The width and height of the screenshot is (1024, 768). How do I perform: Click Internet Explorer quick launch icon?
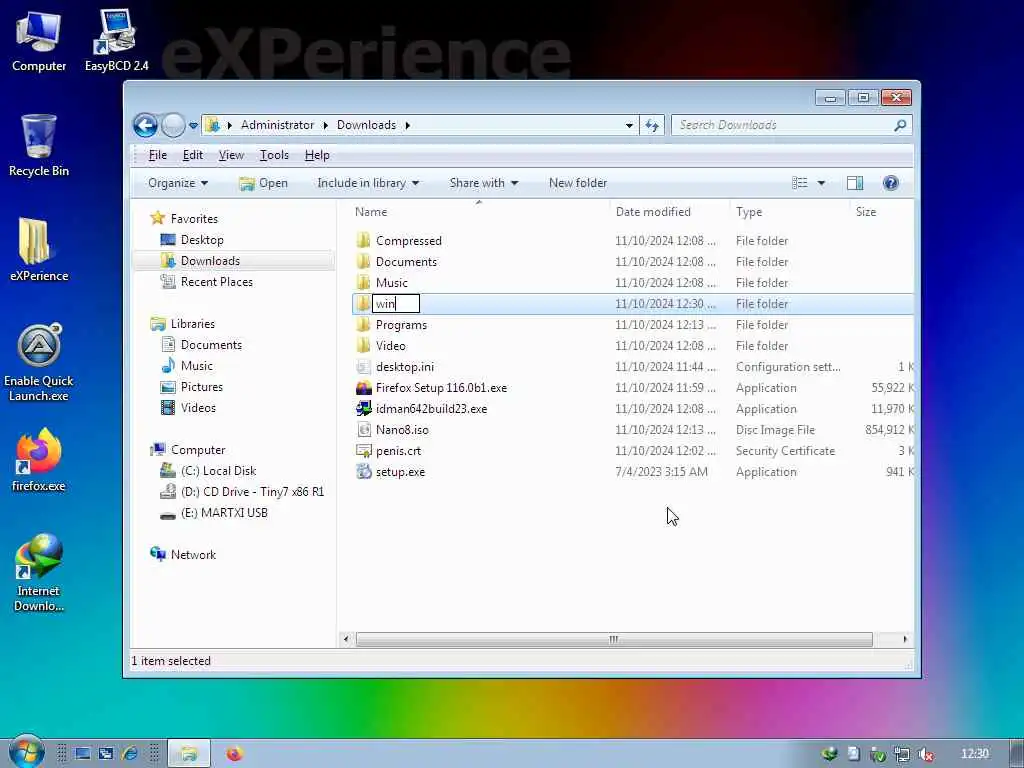pyautogui.click(x=130, y=754)
